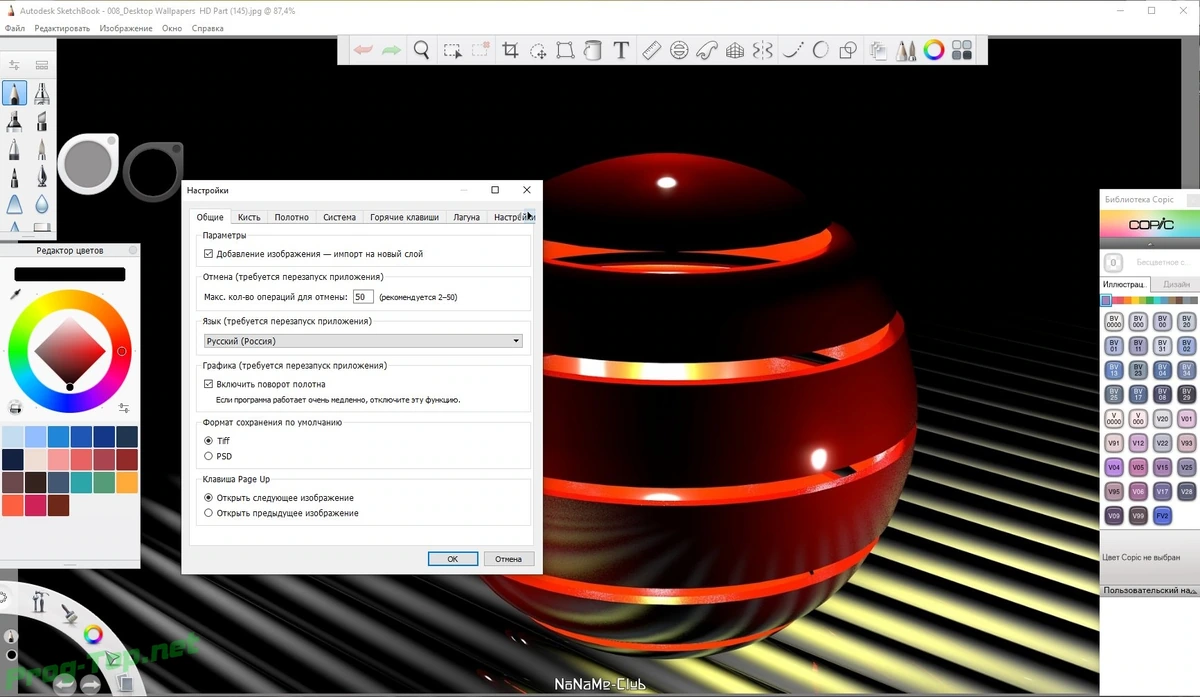The width and height of the screenshot is (1200, 697).
Task: Pick the eyedropper in Color Editor
Action: [15, 295]
